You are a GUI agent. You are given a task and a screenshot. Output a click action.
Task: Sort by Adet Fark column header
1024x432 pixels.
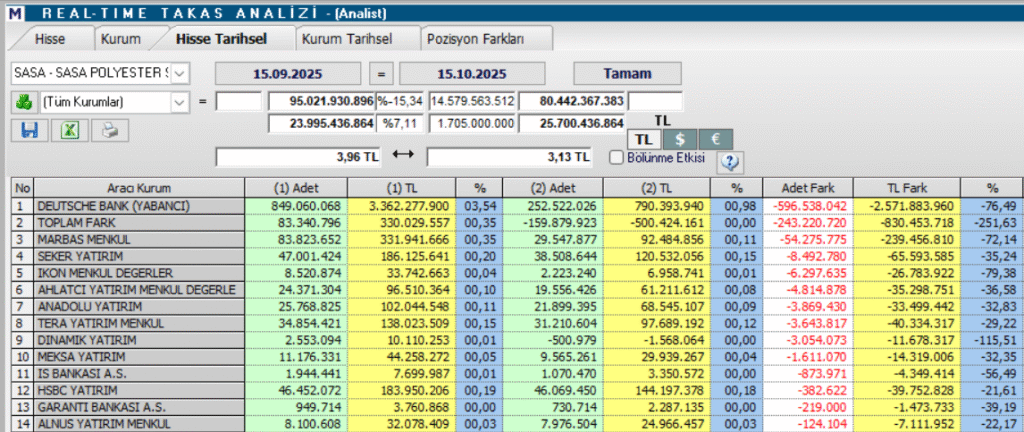(807, 188)
